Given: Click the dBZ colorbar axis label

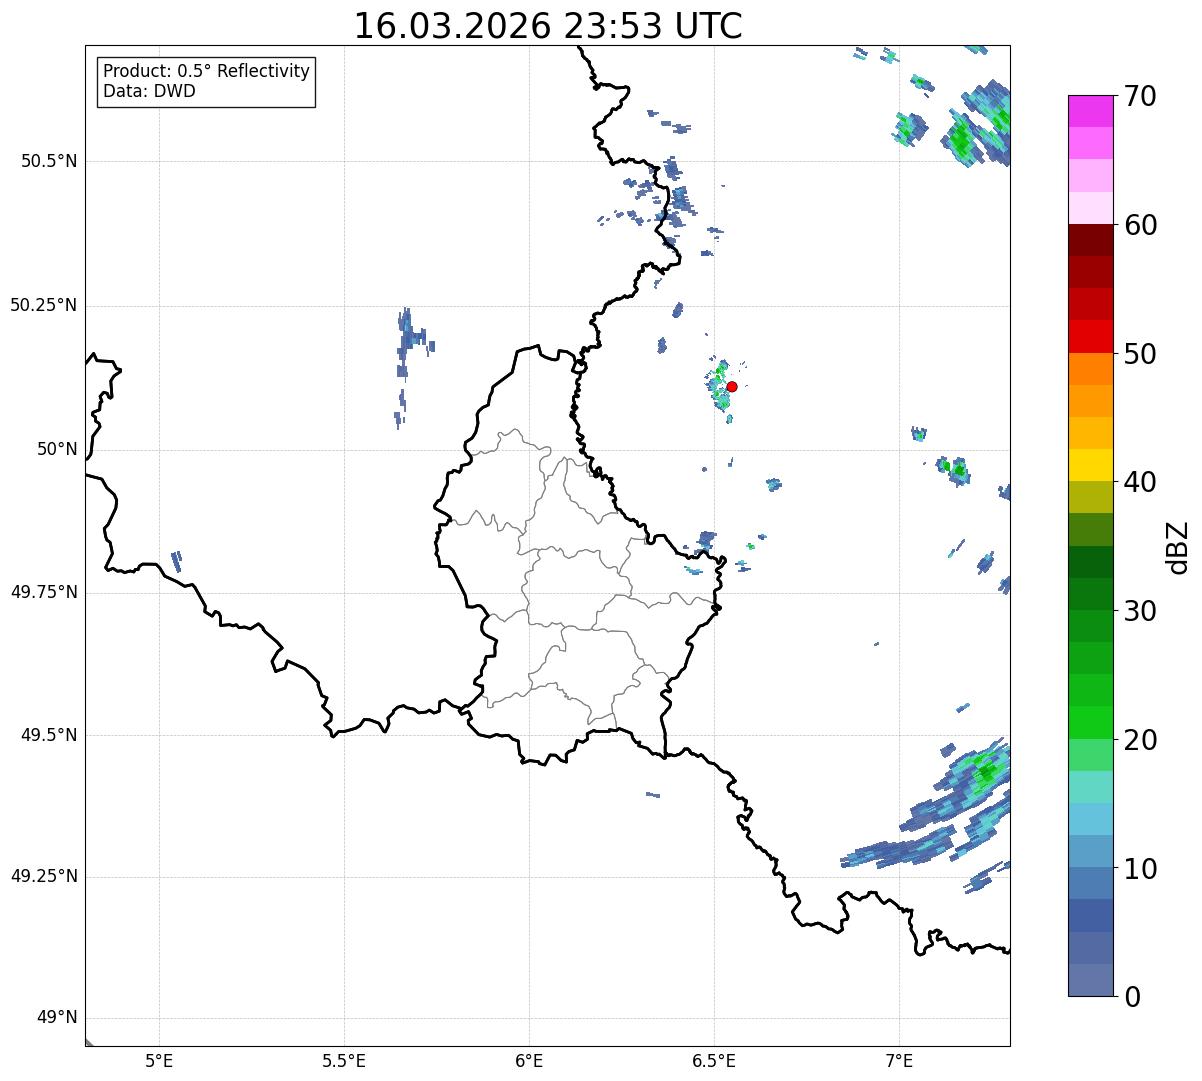Looking at the screenshot, I should [1178, 546].
